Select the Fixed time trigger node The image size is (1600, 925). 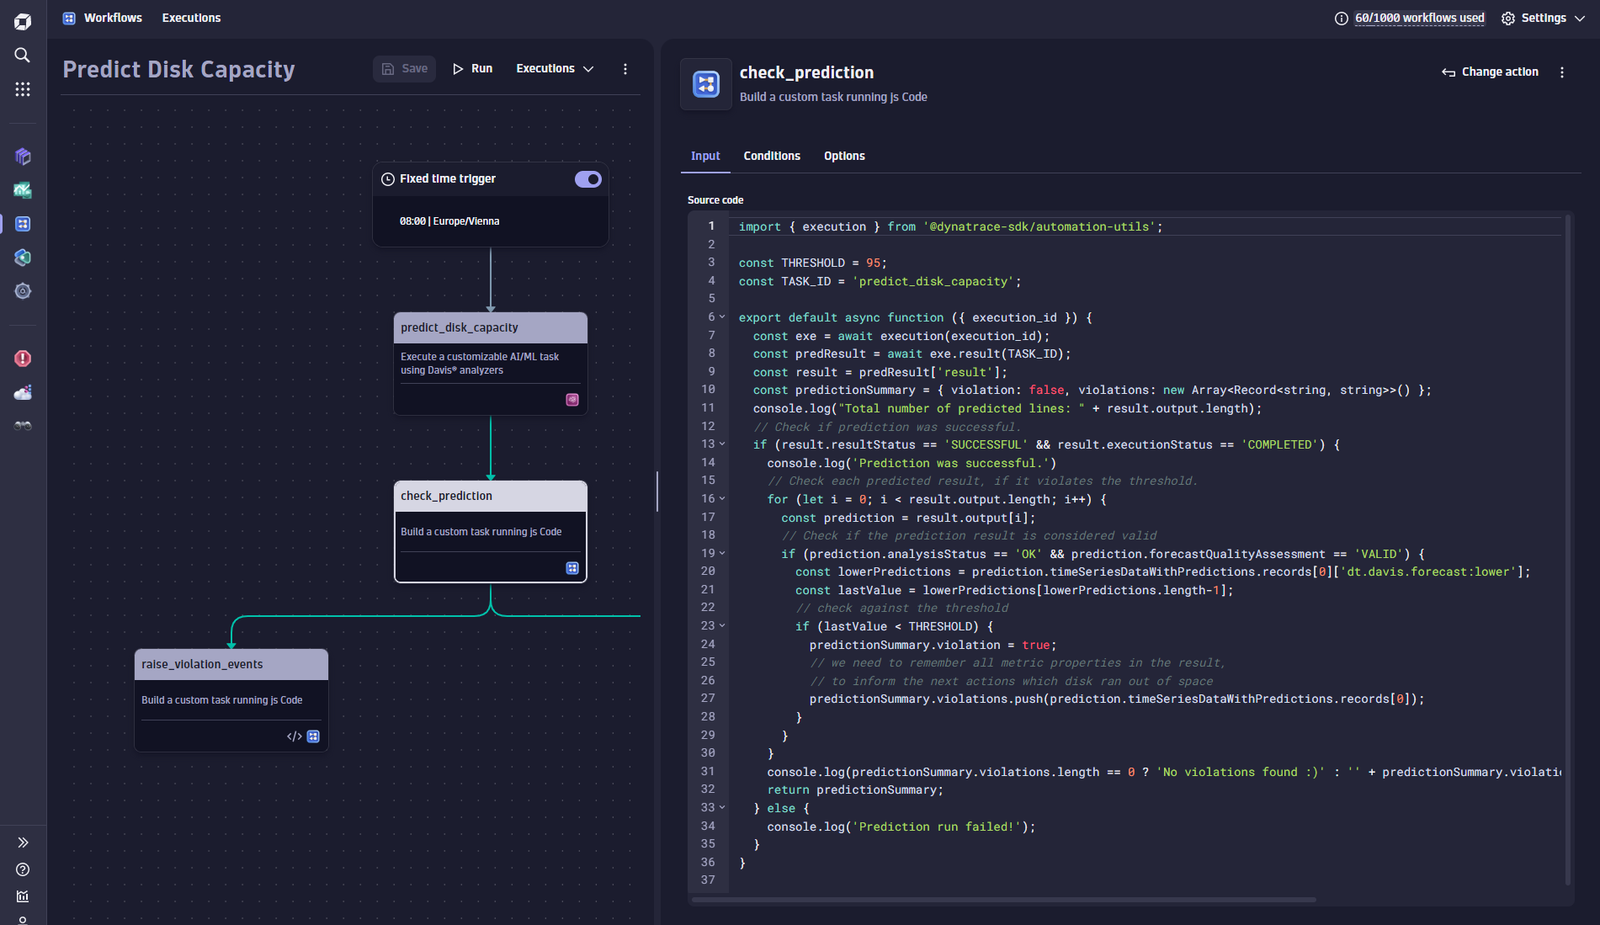pyautogui.click(x=490, y=204)
